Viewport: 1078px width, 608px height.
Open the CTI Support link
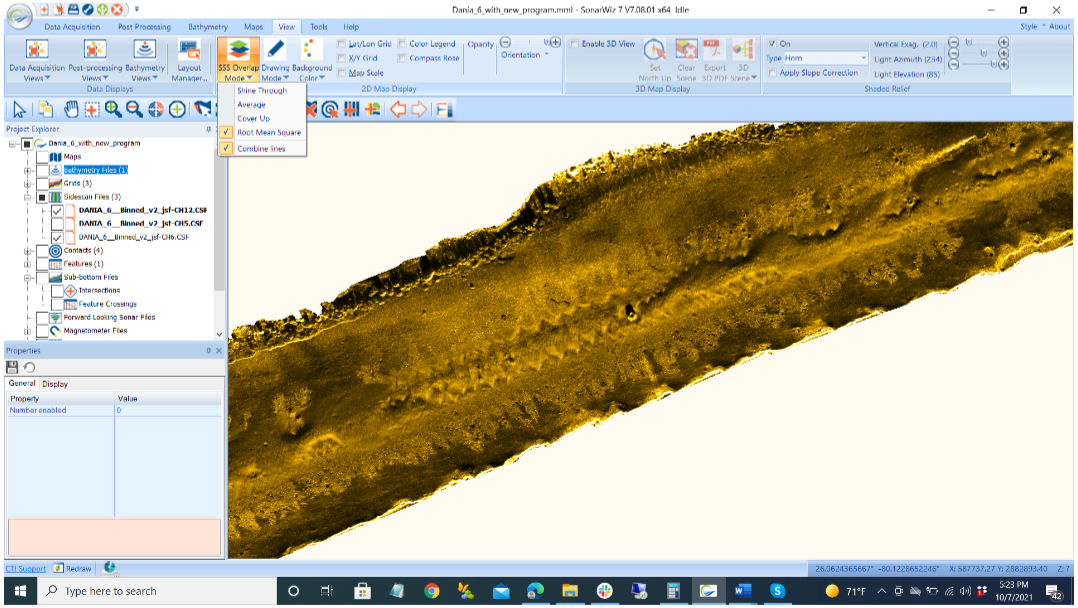click(x=26, y=568)
